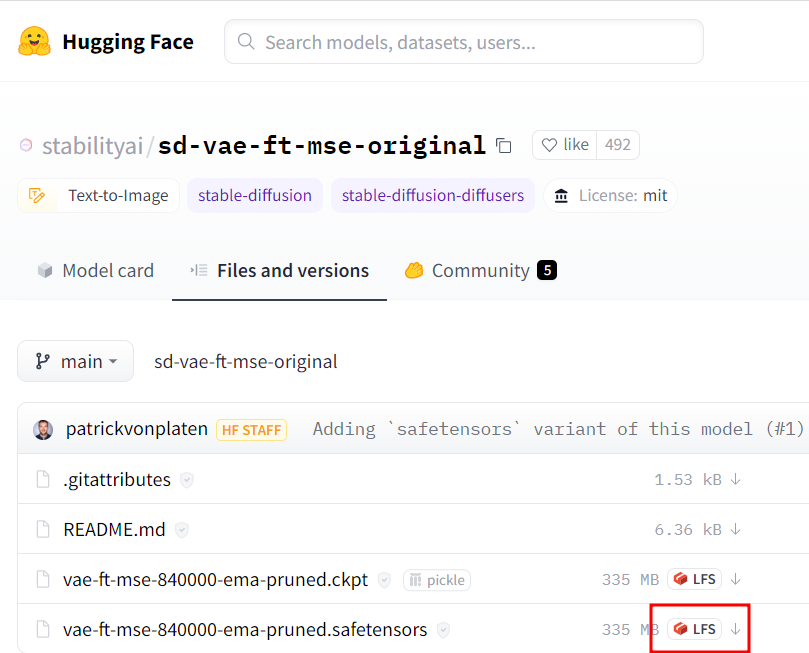Click the .safetensors shield icon
This screenshot has height=653, width=809.
tap(443, 630)
